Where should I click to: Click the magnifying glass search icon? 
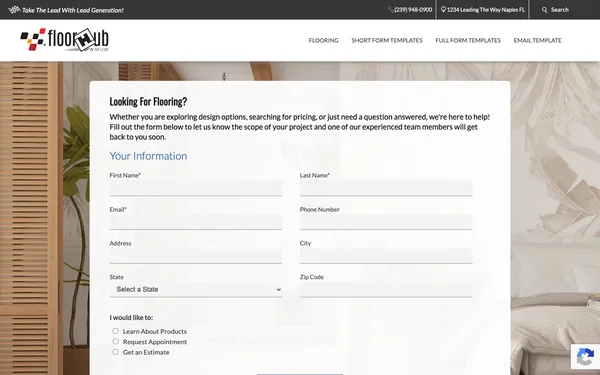pos(545,10)
